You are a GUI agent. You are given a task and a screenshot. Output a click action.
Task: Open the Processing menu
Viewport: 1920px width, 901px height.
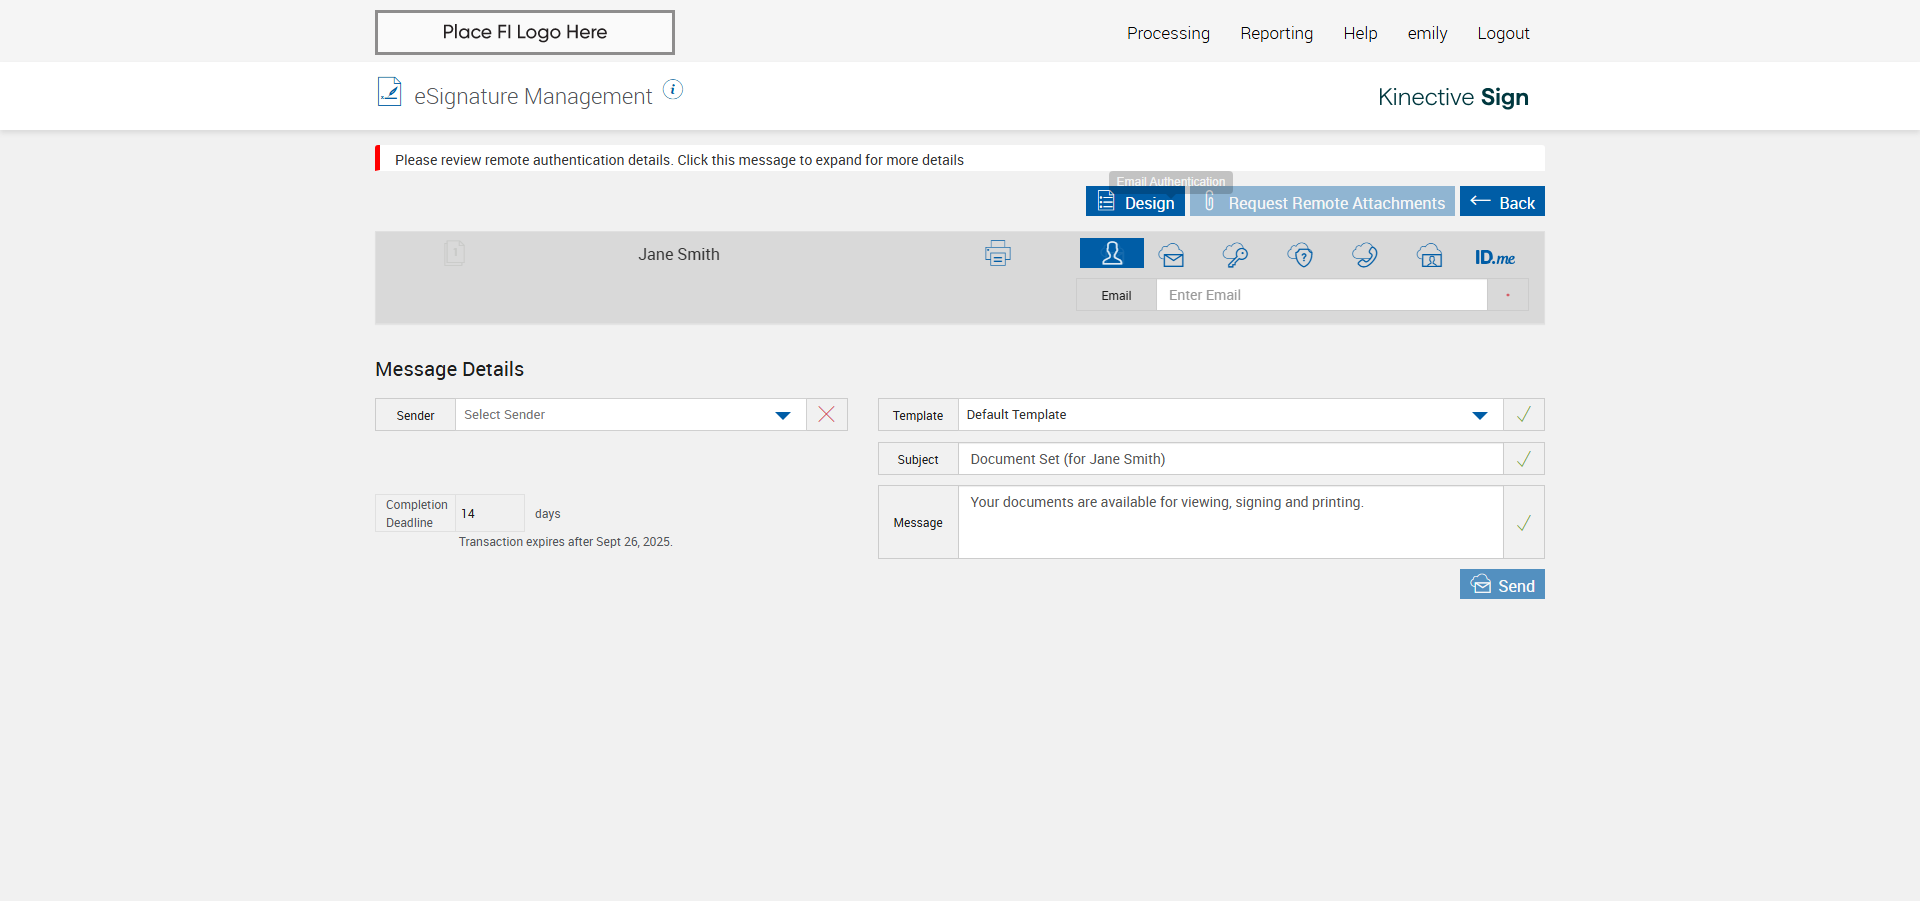tap(1168, 33)
